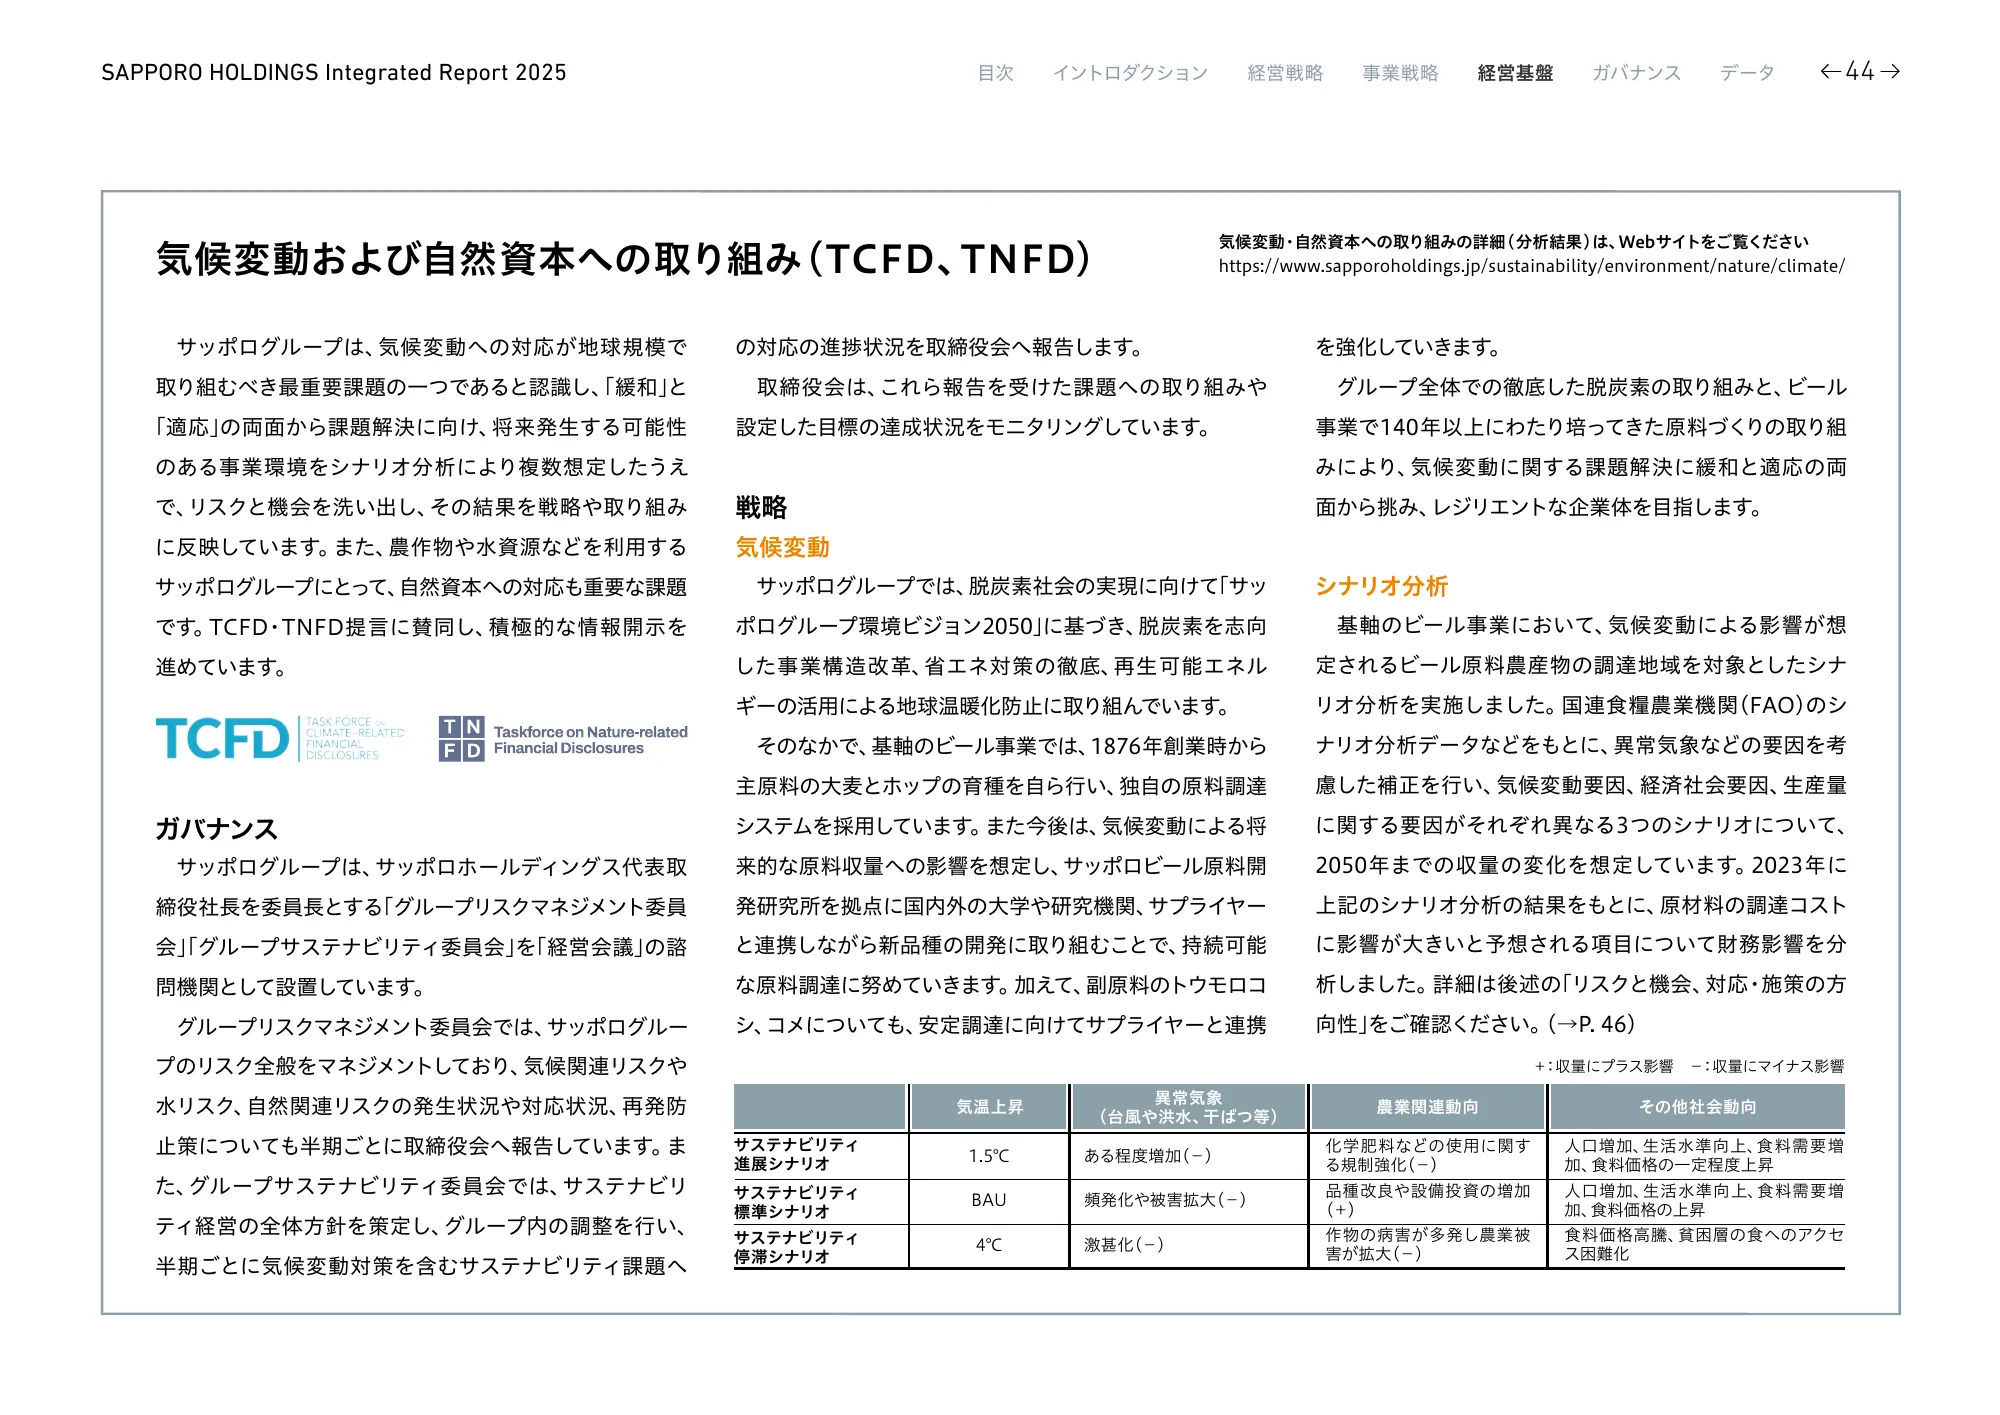Click the next page right arrow

[x=1889, y=72]
